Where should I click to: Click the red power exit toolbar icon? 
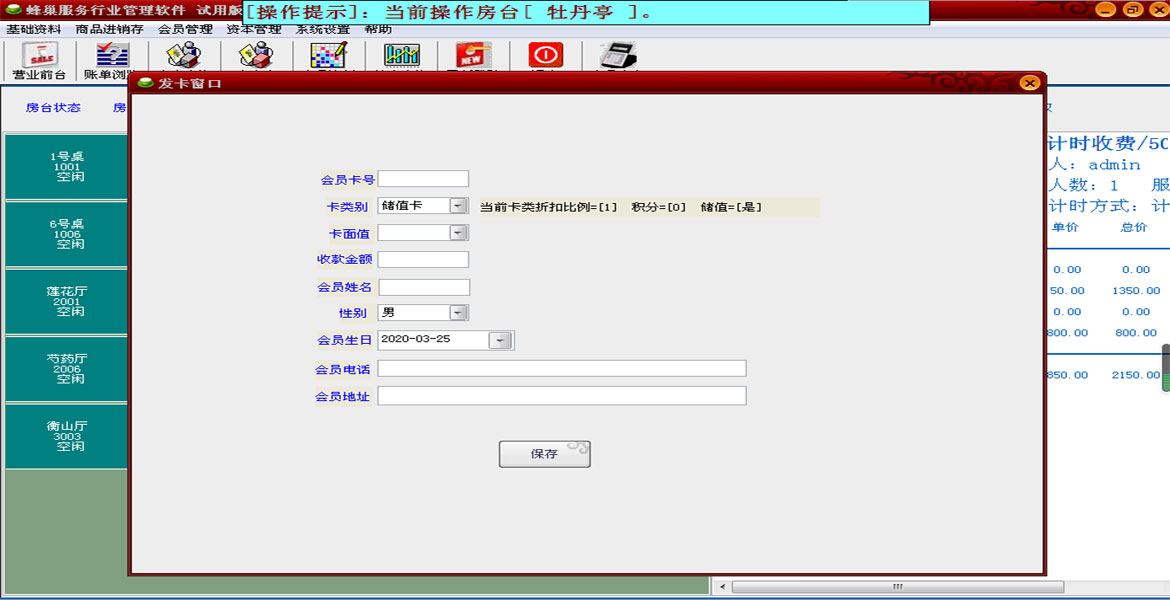pos(546,55)
